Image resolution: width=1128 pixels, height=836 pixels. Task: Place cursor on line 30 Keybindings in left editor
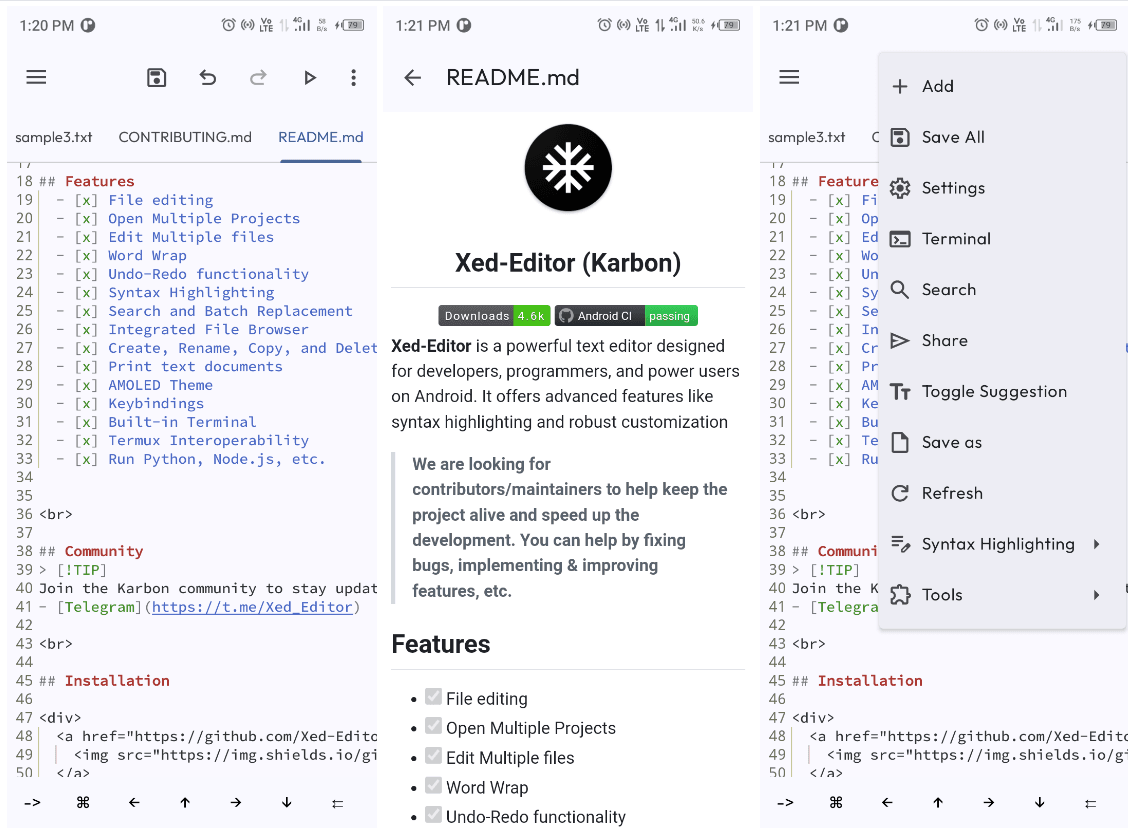pos(156,404)
